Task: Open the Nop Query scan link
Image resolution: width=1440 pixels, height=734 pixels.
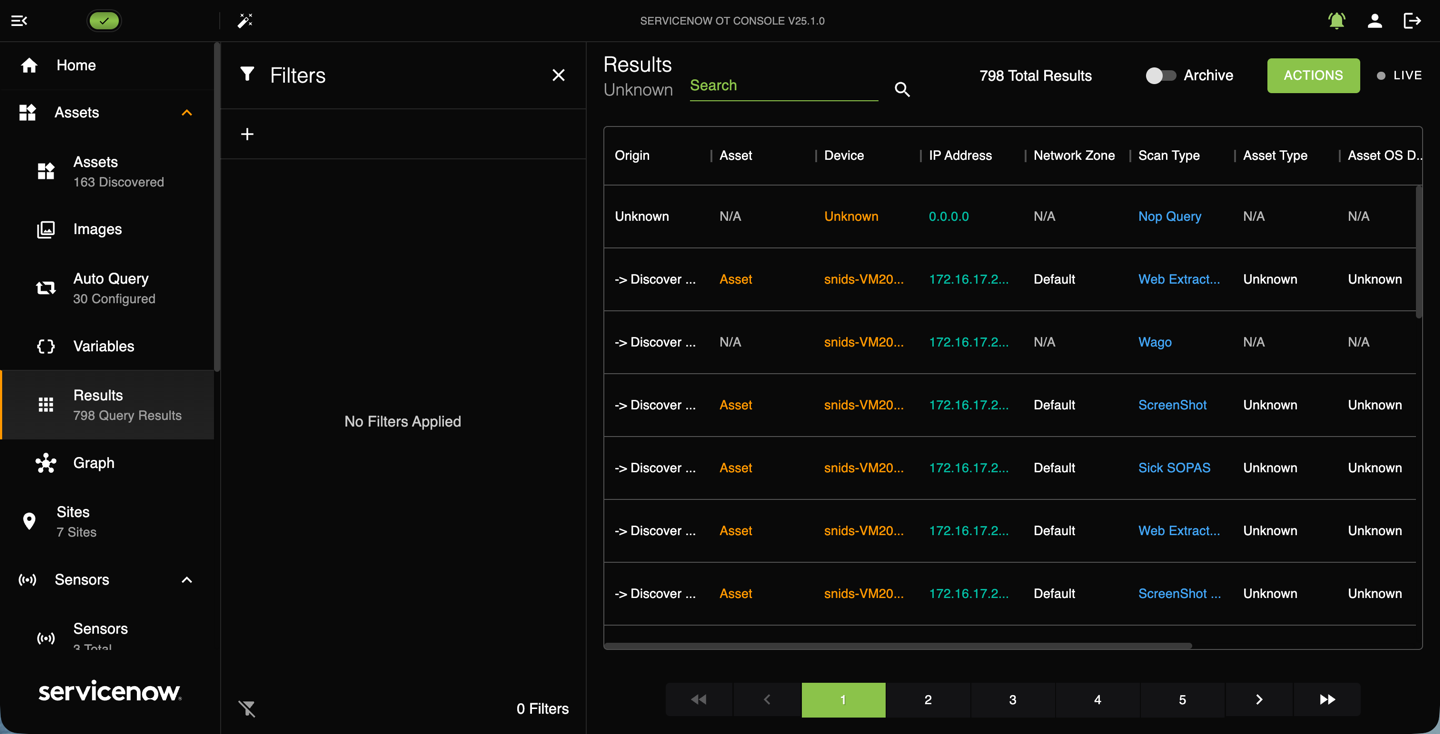Action: pos(1170,217)
